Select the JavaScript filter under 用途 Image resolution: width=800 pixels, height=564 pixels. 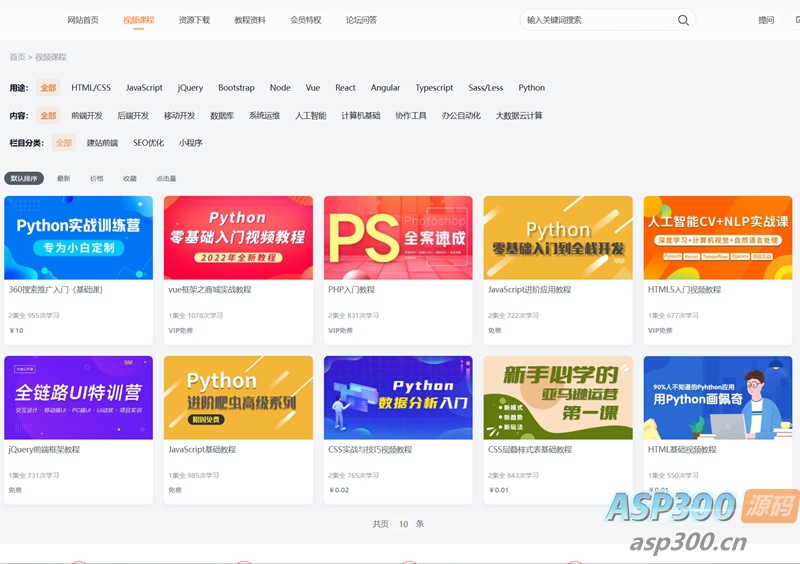(x=144, y=88)
